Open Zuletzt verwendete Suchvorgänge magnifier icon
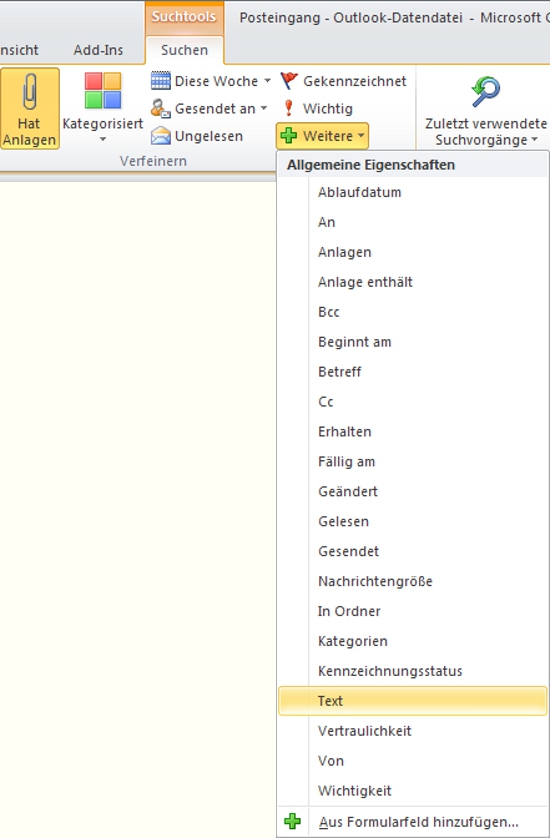The image size is (550, 838). point(486,91)
